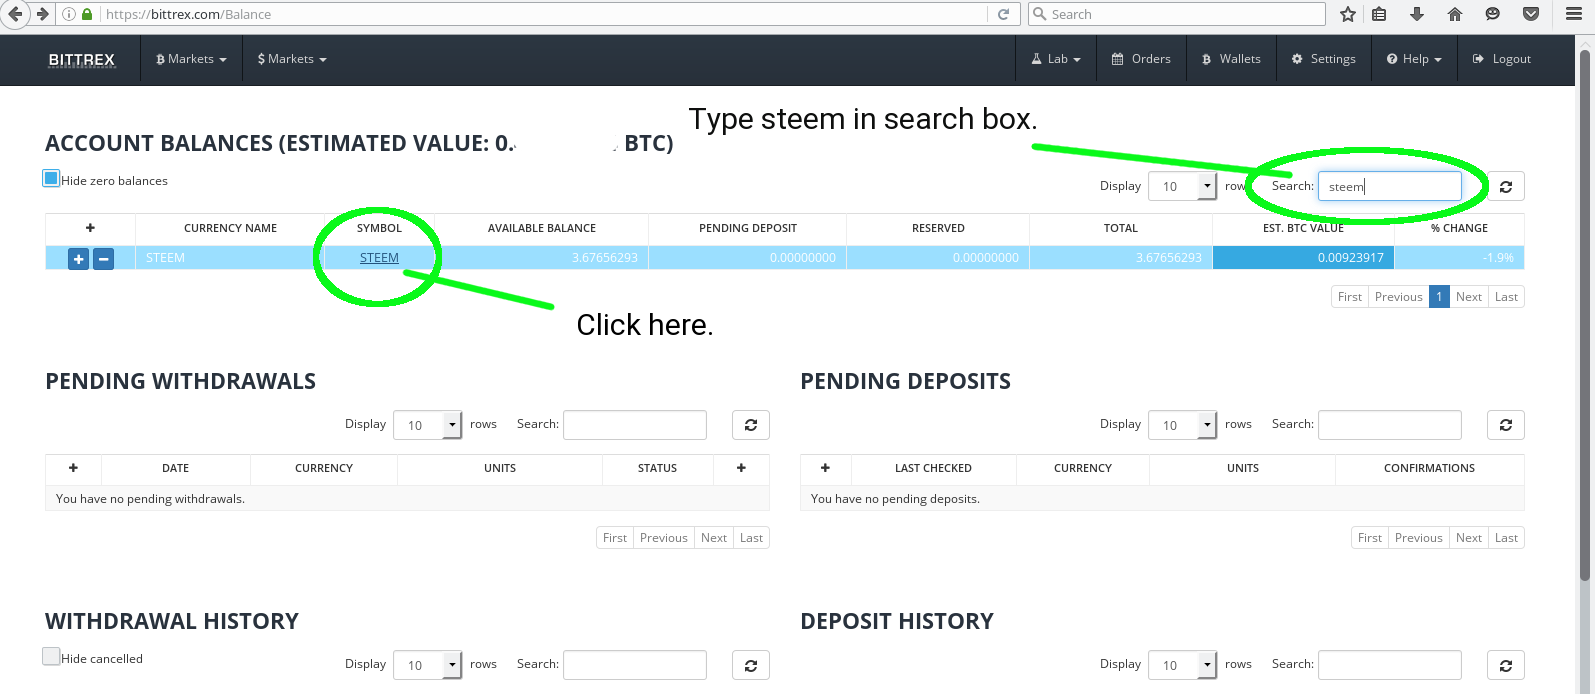Click the minus withdraw button for STEEM
Image resolution: width=1595 pixels, height=694 pixels.
point(103,259)
